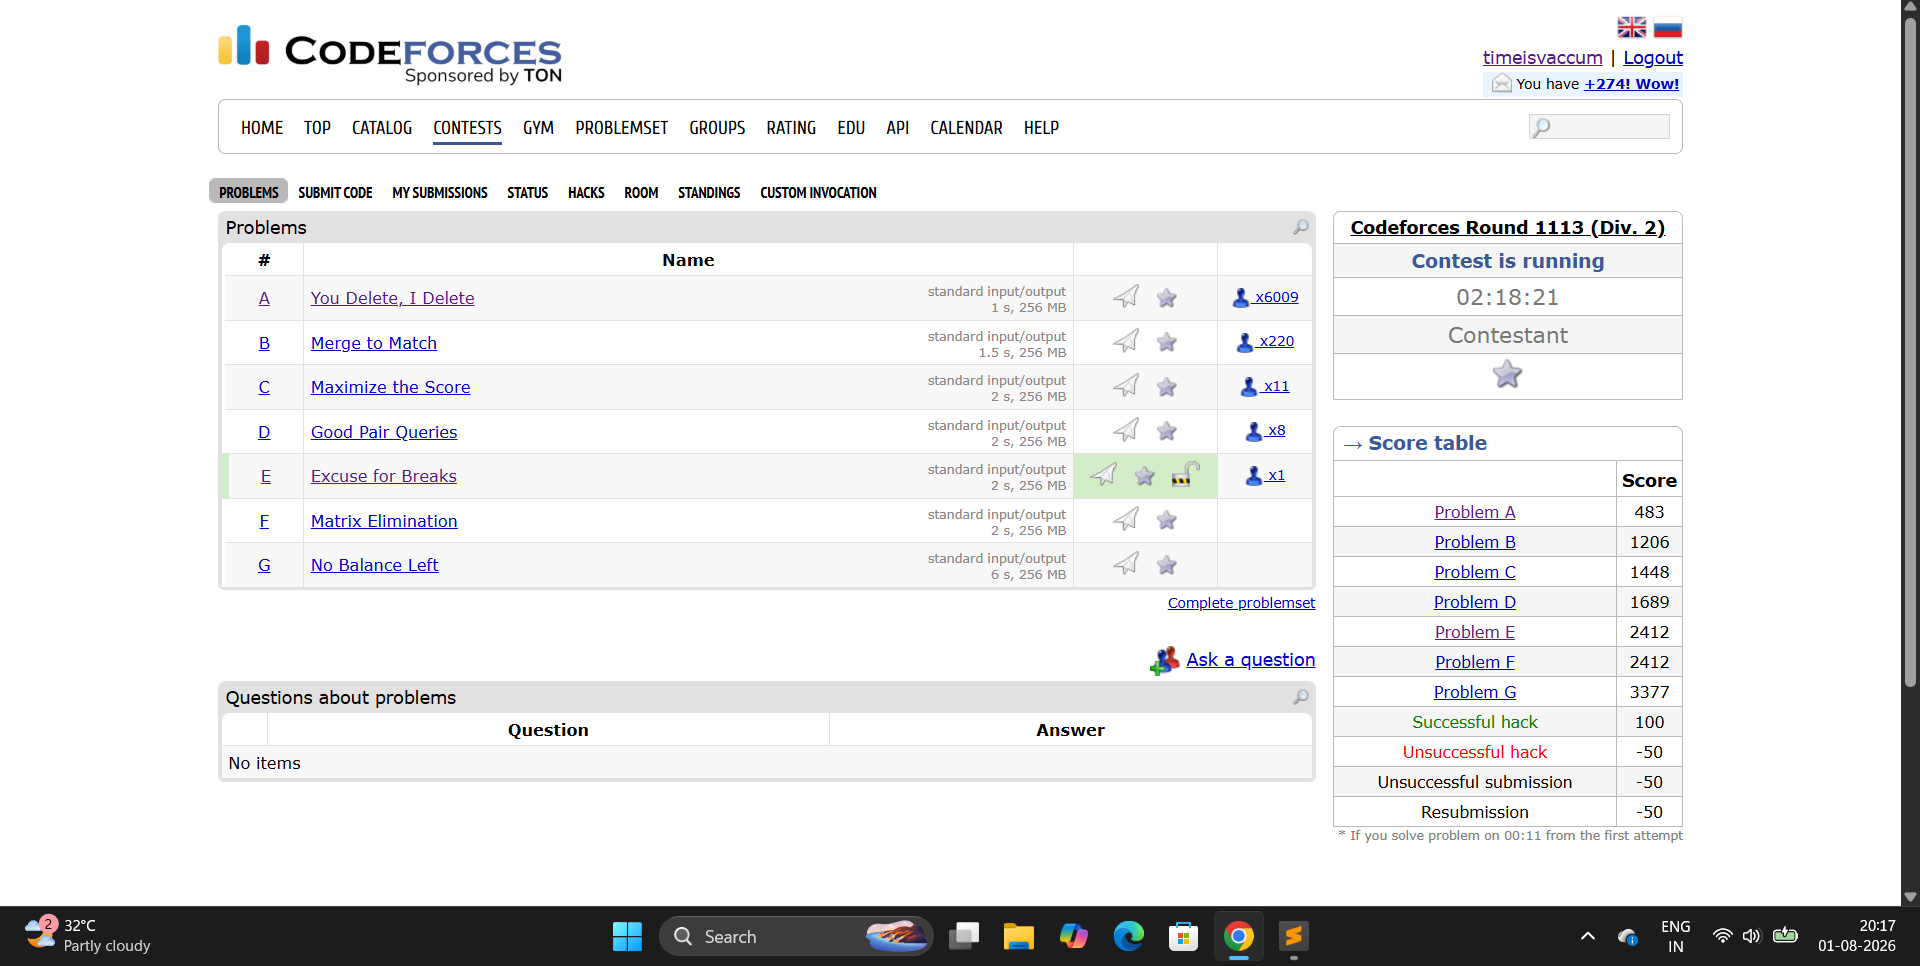Open the Windows Start menu
The height and width of the screenshot is (966, 1920).
[627, 937]
